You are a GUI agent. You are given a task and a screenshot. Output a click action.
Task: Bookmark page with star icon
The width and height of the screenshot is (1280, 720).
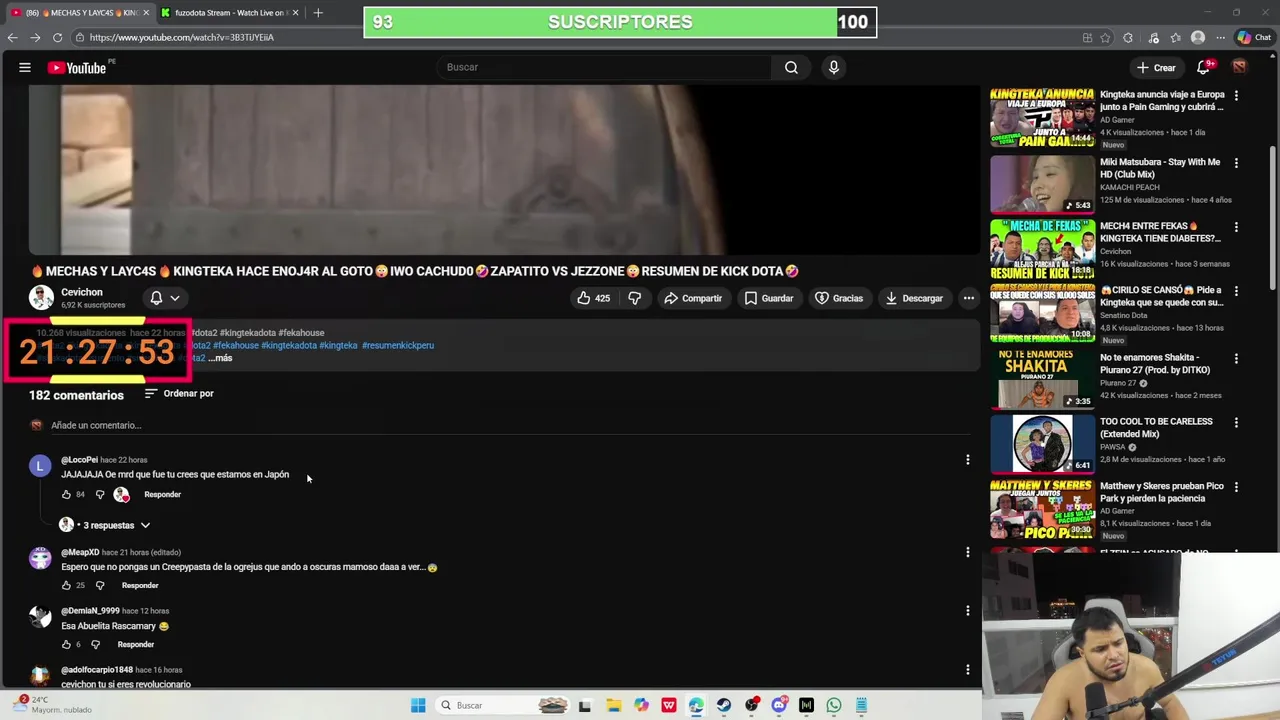[1105, 38]
